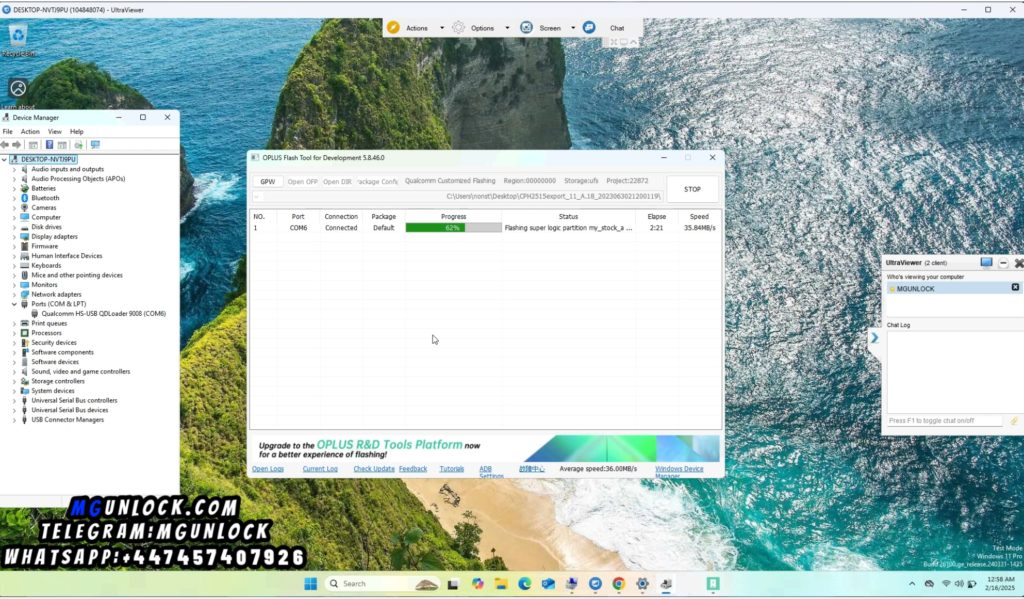The height and width of the screenshot is (599, 1024).
Task: Open Options dropdown arrow in UltraViewer toolbar
Action: click(x=507, y=28)
